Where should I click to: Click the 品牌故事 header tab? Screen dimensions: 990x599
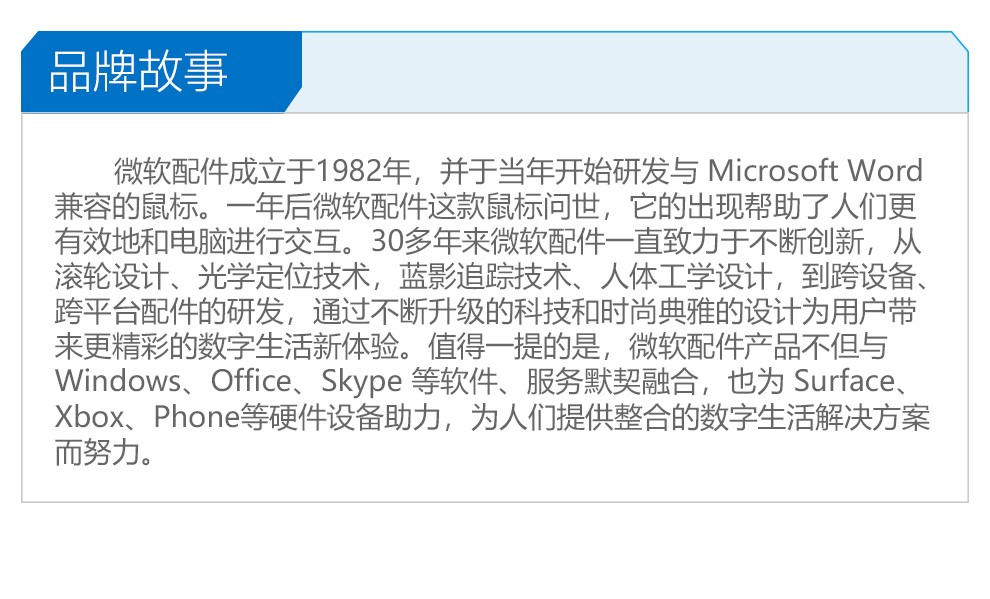pyautogui.click(x=161, y=71)
